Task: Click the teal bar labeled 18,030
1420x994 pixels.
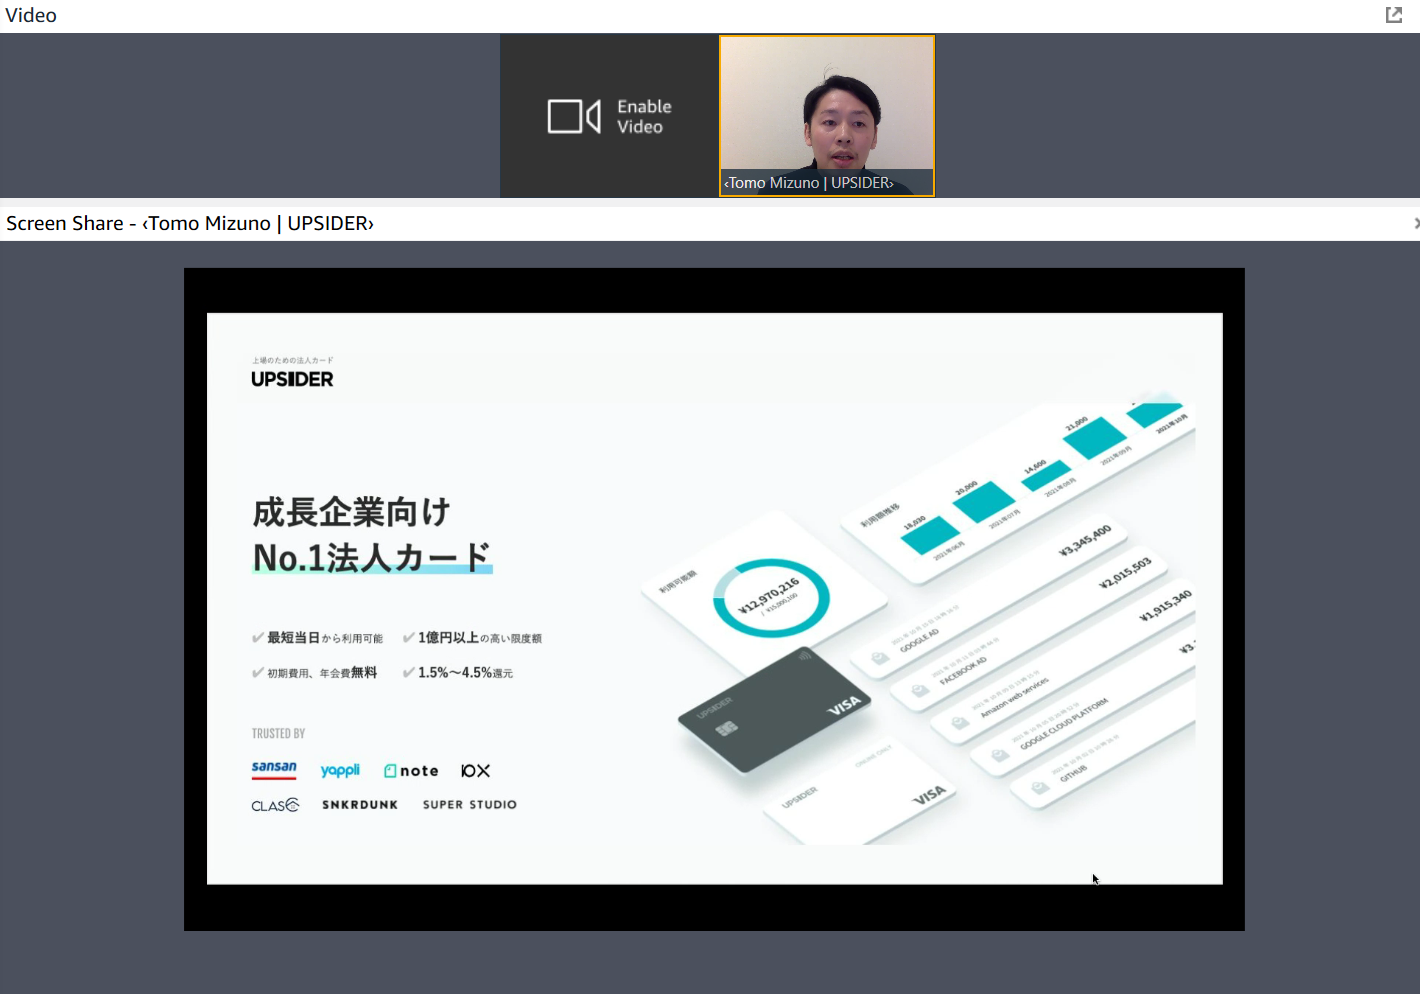Action: tap(931, 536)
